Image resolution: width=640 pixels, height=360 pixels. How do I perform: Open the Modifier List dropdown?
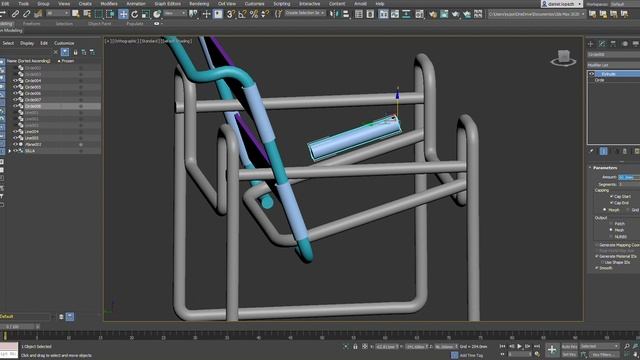click(x=613, y=65)
